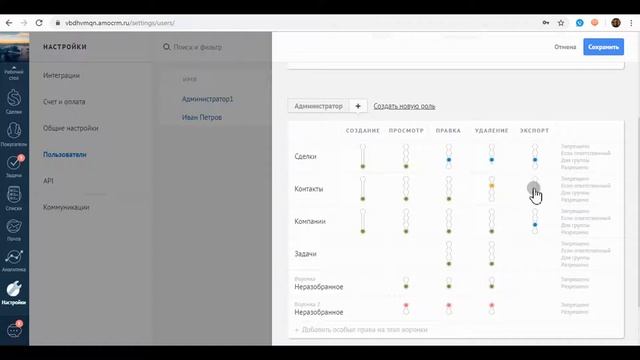
Task: Set Компании Правка permission slider
Action: [x=449, y=221]
